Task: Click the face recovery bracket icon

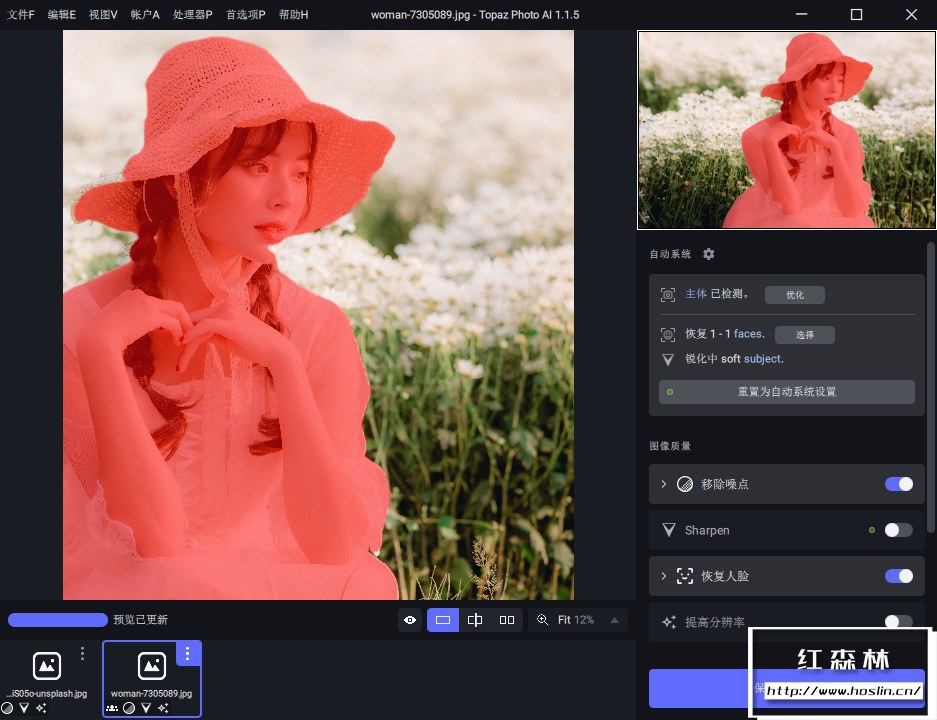Action: pyautogui.click(x=685, y=576)
